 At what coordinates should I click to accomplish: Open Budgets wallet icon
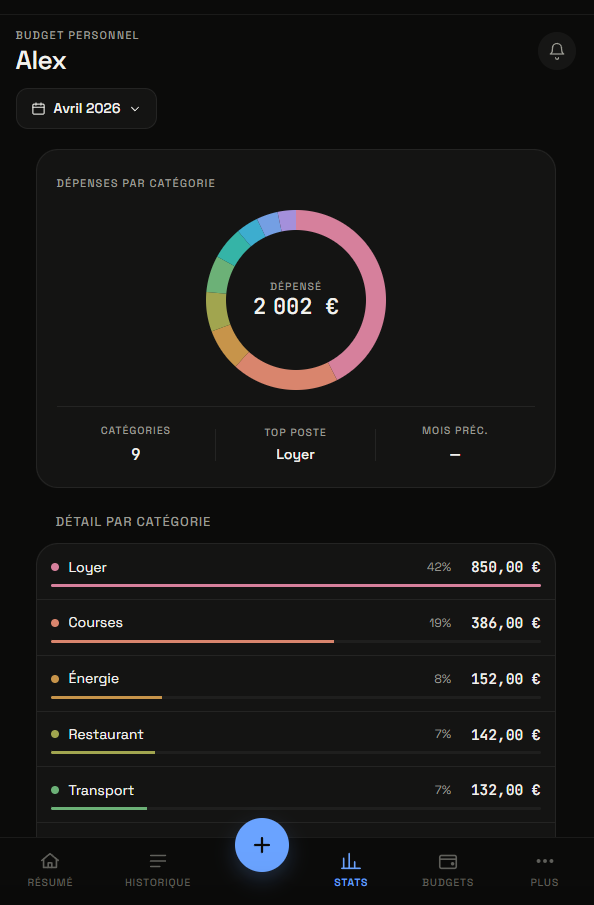click(x=447, y=861)
